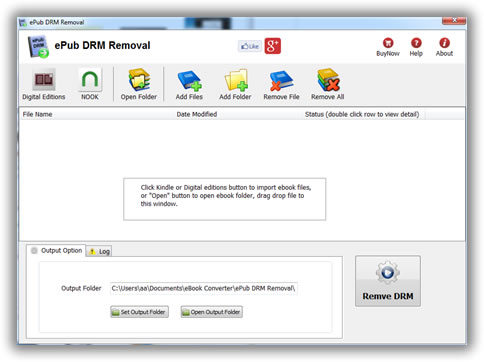This screenshot has width=484, height=362.
Task: Click Set Output Folder button
Action: coord(139,312)
